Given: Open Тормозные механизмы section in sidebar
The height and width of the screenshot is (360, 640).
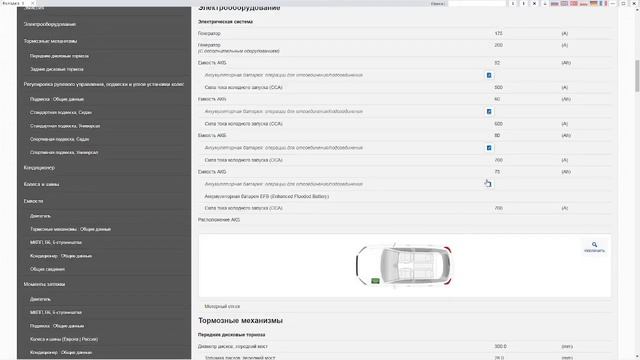Looking at the screenshot, I should click(50, 41).
